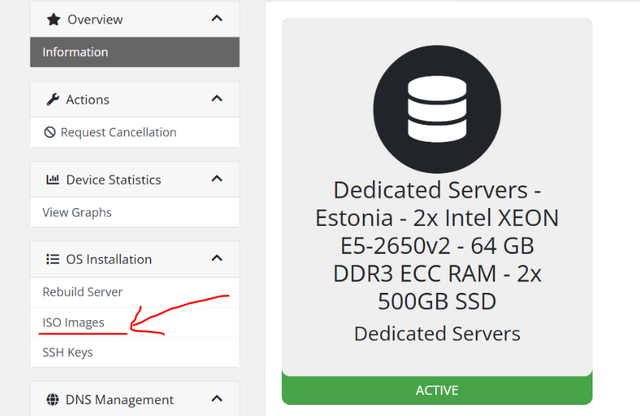640x416 pixels.
Task: Click the Actions heading text
Action: [88, 100]
